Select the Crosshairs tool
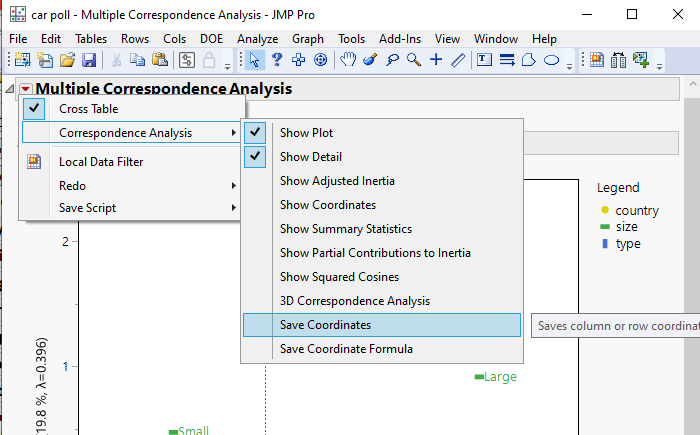 [x=436, y=60]
